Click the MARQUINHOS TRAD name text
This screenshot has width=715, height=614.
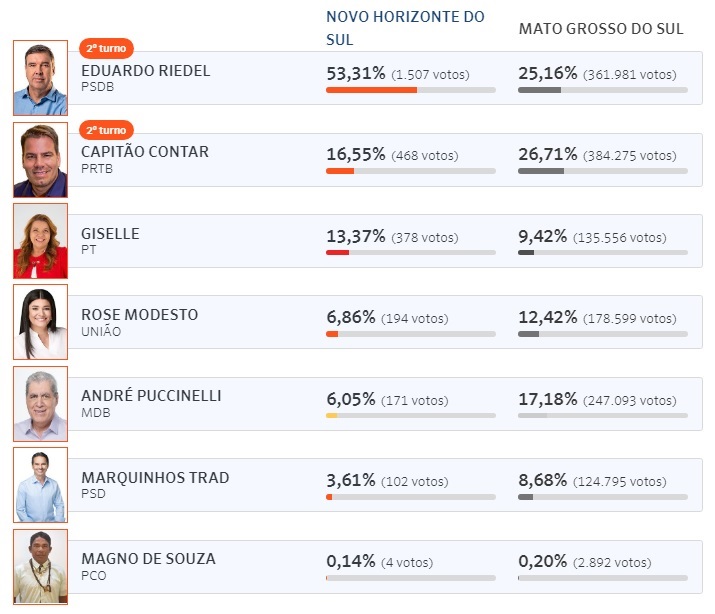click(x=155, y=478)
